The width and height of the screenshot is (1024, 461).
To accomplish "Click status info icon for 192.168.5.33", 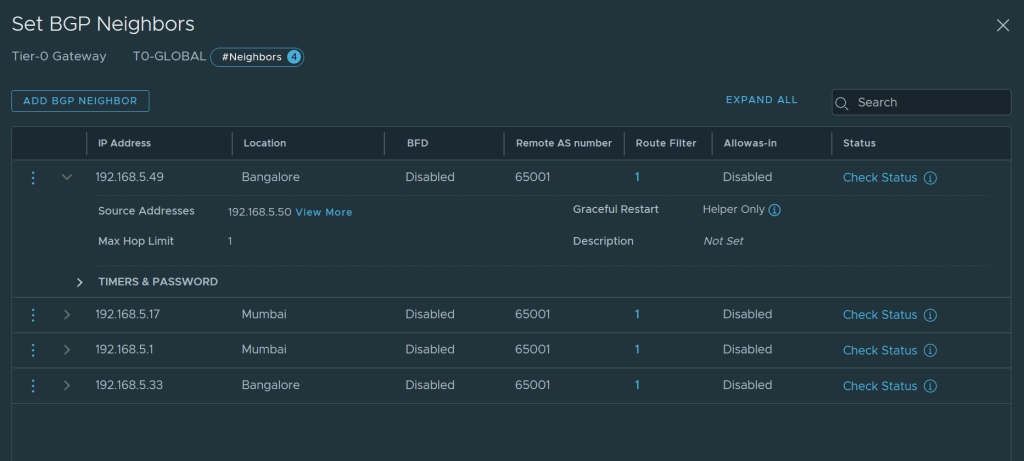I will tap(930, 386).
